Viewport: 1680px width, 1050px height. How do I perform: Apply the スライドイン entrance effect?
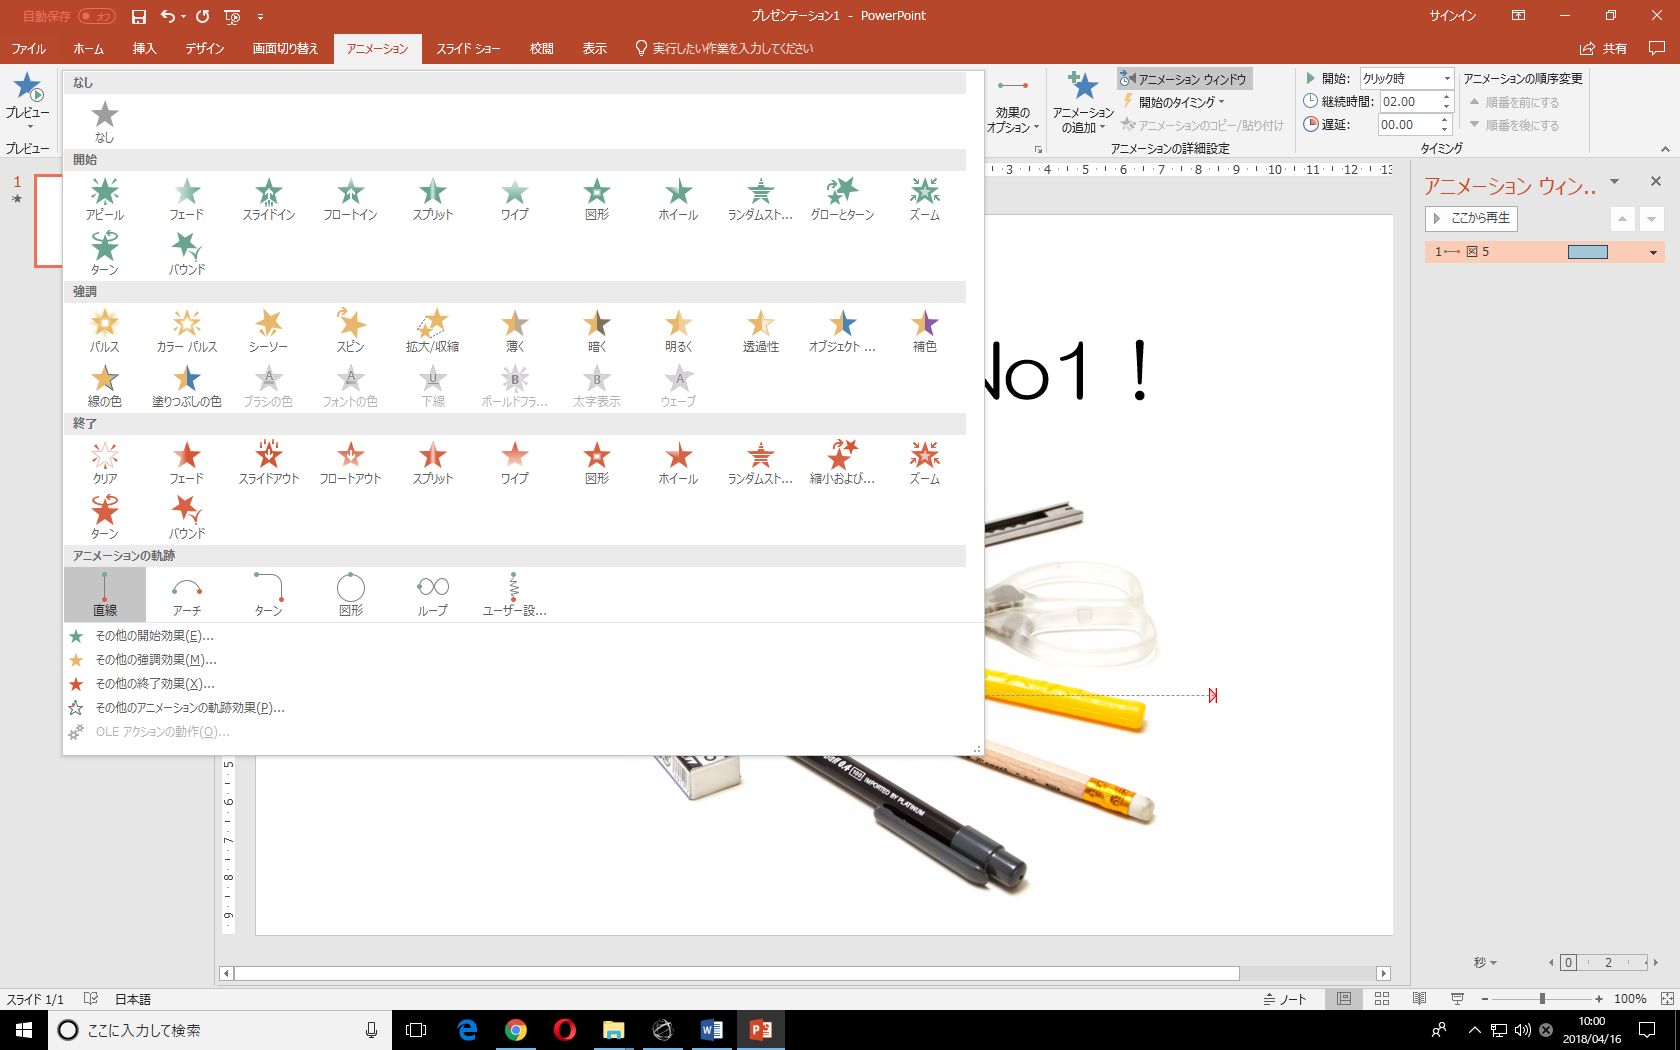[268, 198]
